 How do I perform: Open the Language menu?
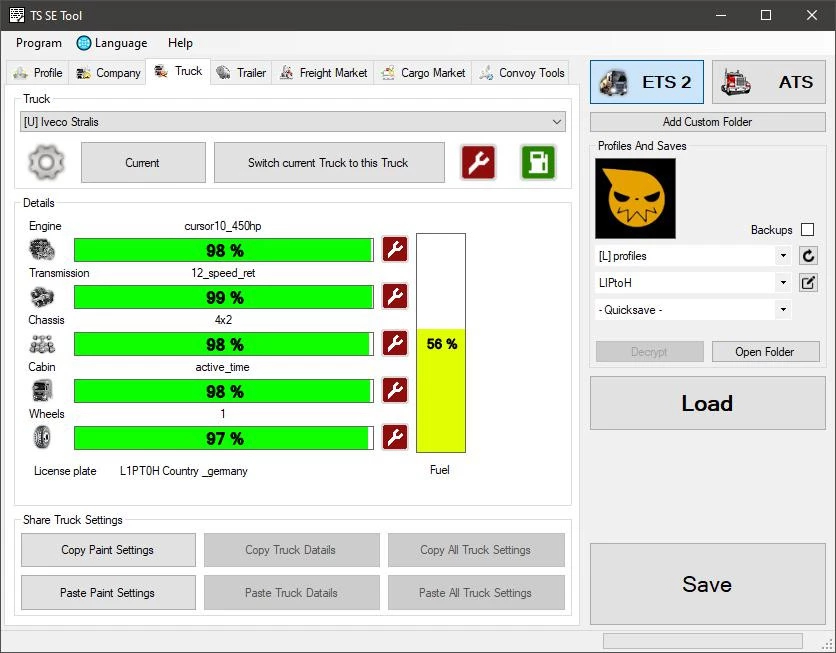(x=112, y=43)
